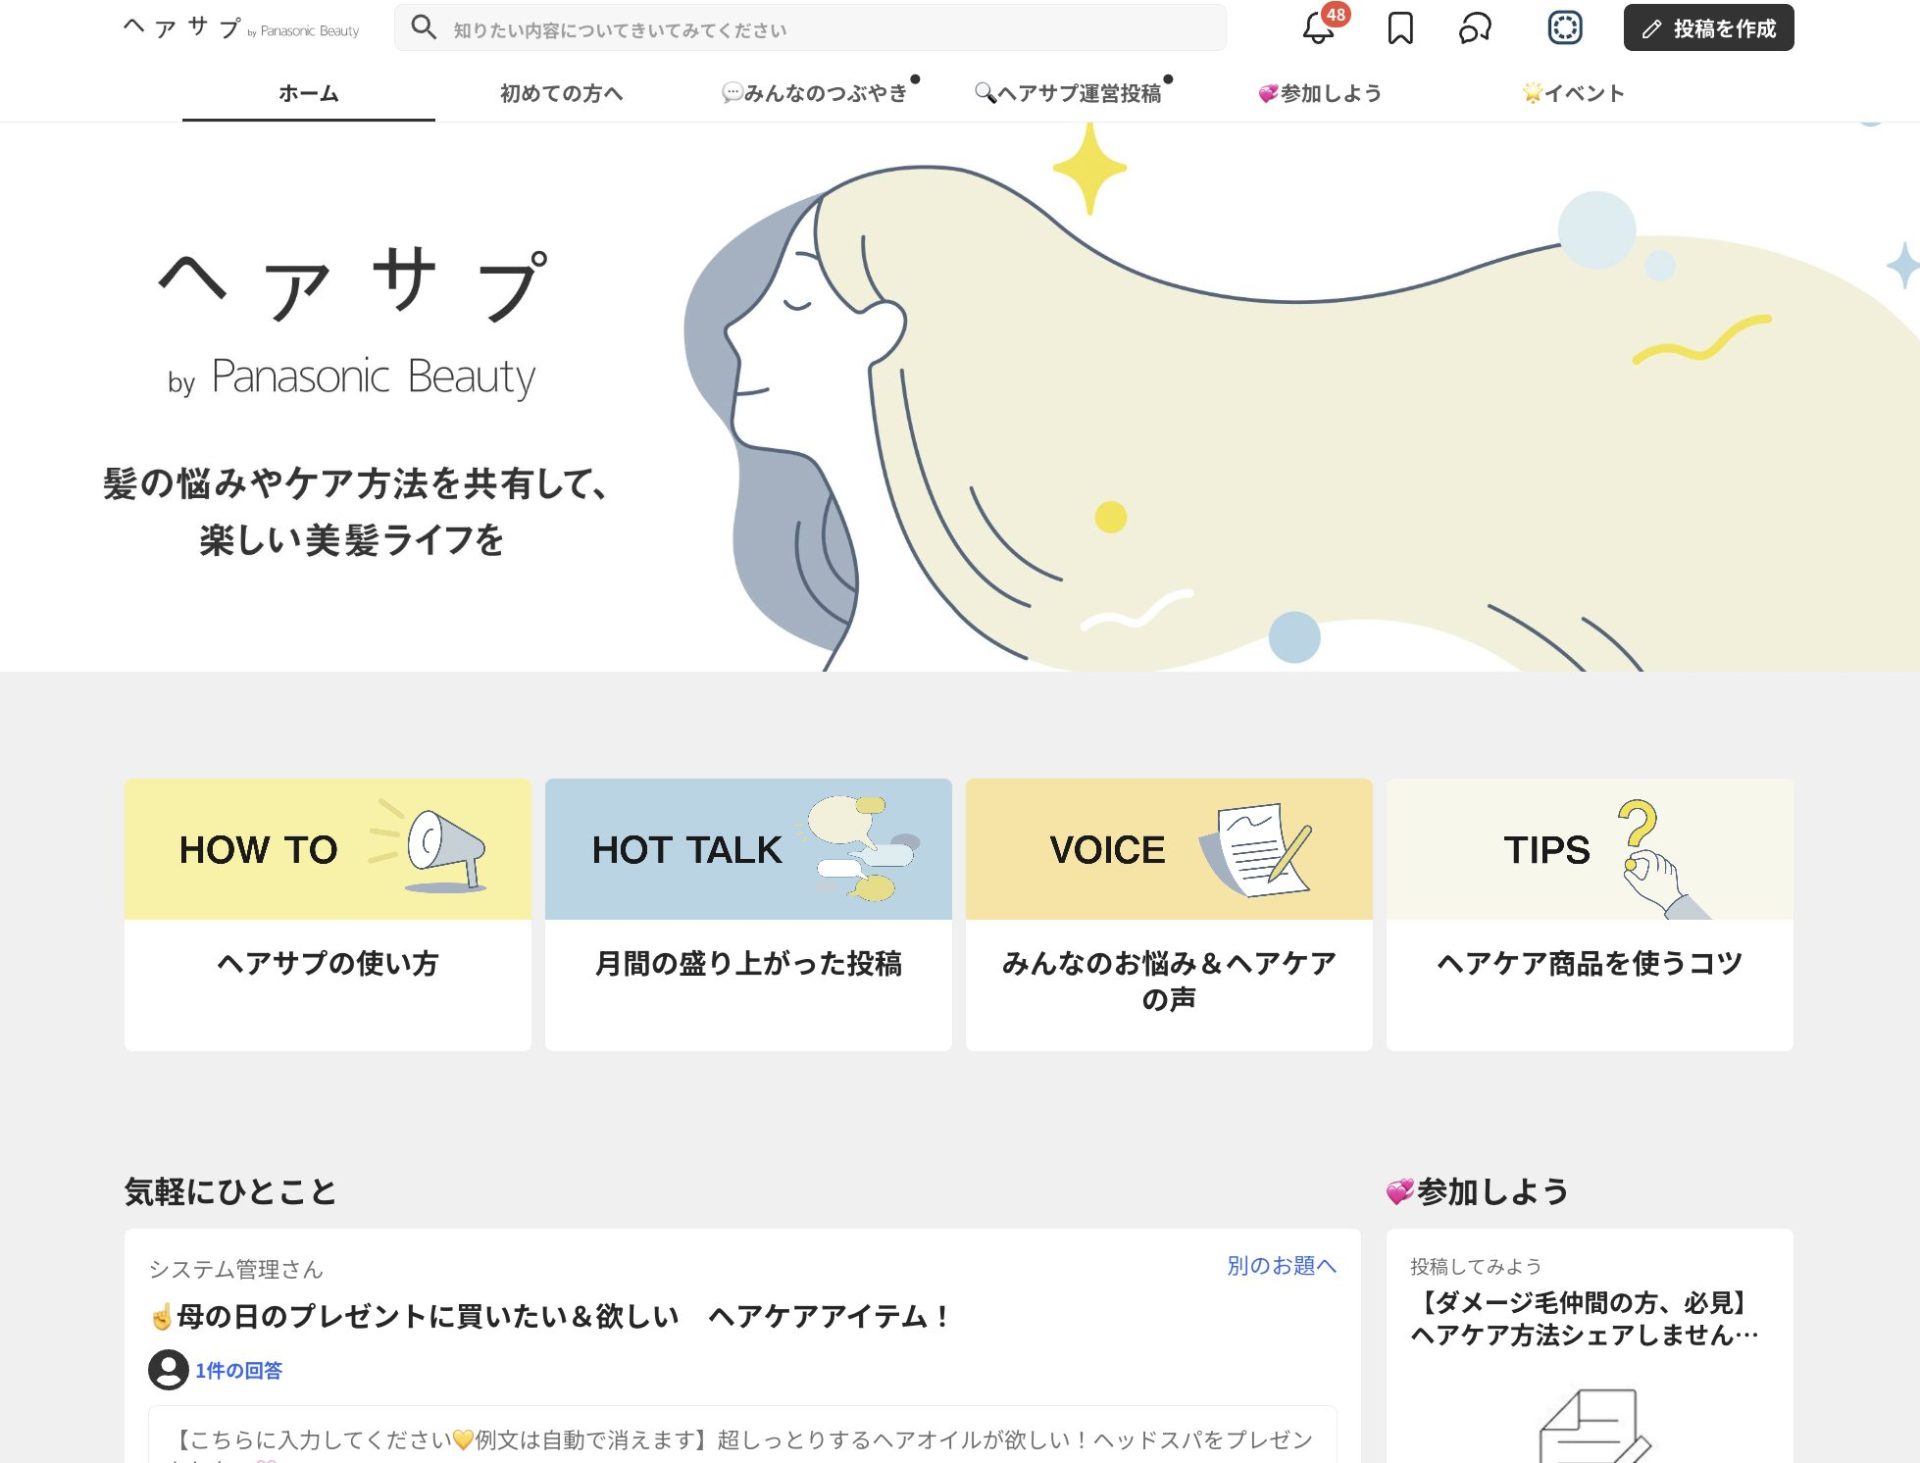Go to the イベント tab
1920x1463 pixels.
(x=1574, y=93)
